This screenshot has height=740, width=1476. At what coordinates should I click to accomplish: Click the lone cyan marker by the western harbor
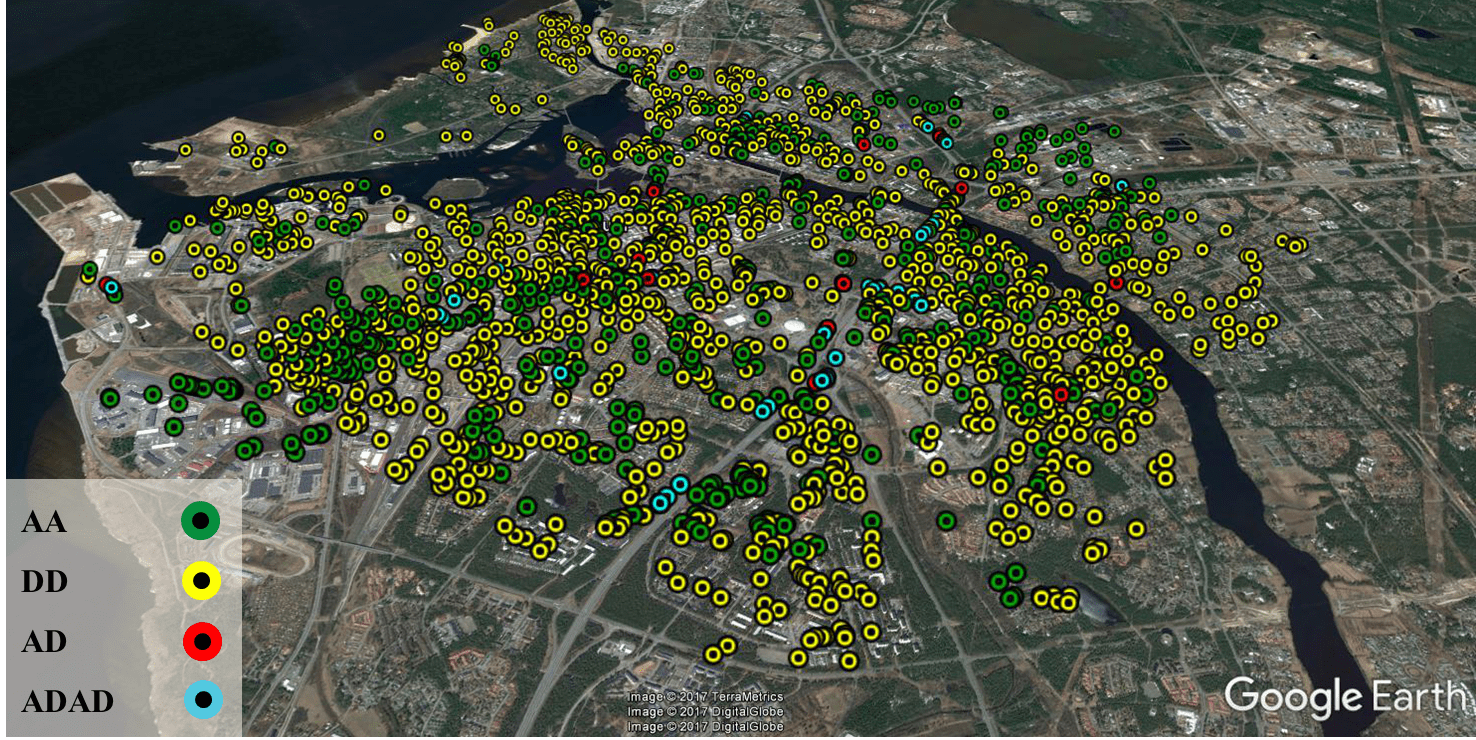(x=112, y=288)
